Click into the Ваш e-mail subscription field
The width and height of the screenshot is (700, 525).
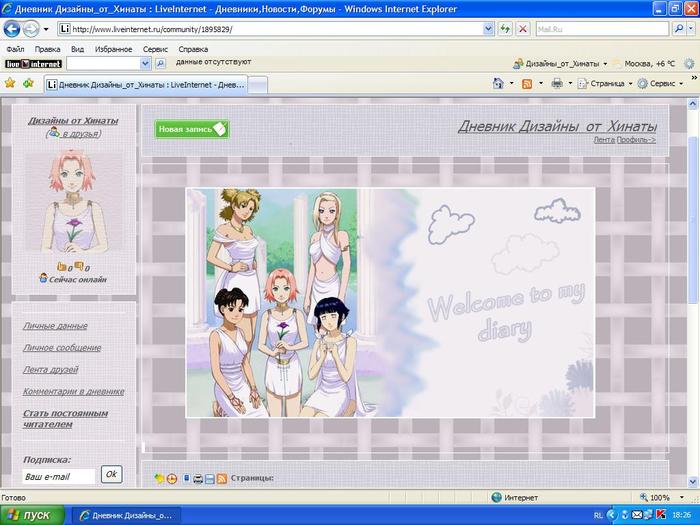tap(58, 476)
